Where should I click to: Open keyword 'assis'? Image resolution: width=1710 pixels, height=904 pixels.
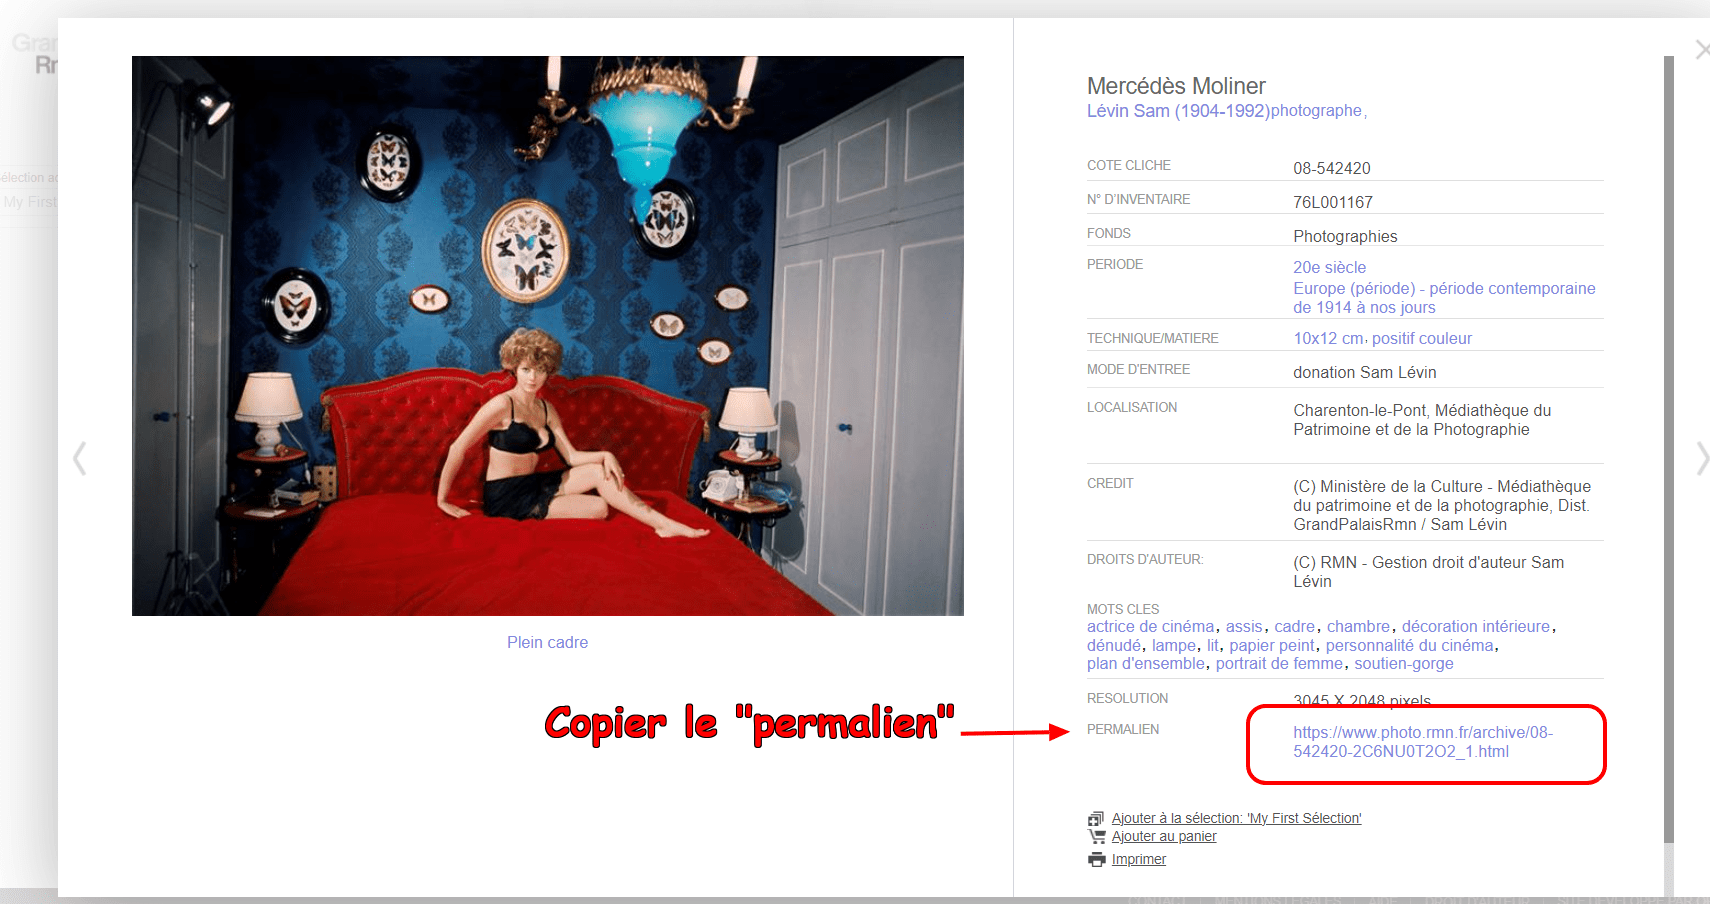click(x=1244, y=627)
